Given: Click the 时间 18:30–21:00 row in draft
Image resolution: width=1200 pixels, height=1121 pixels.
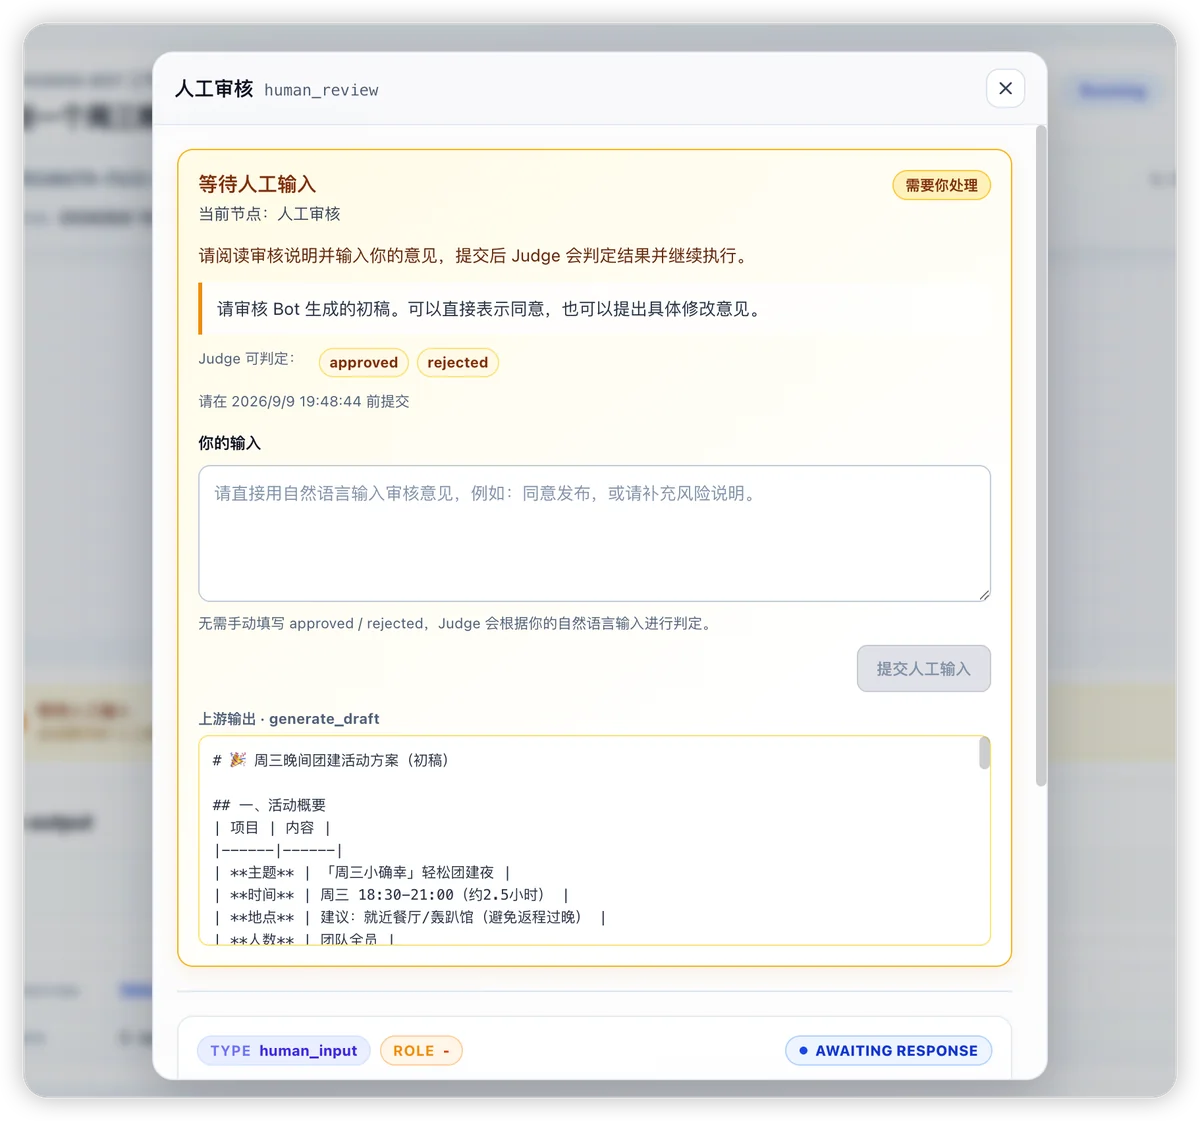Looking at the screenshot, I should pos(391,895).
